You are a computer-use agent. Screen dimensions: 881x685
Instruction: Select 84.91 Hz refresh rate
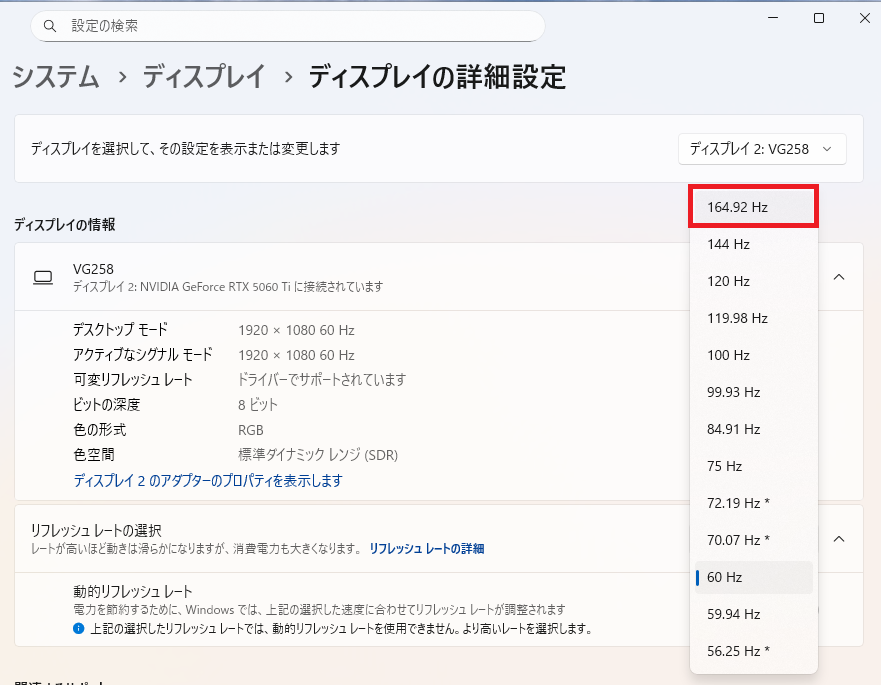point(753,428)
